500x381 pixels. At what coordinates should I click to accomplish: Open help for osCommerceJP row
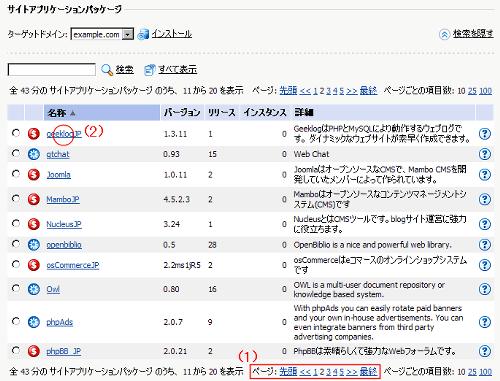click(485, 265)
